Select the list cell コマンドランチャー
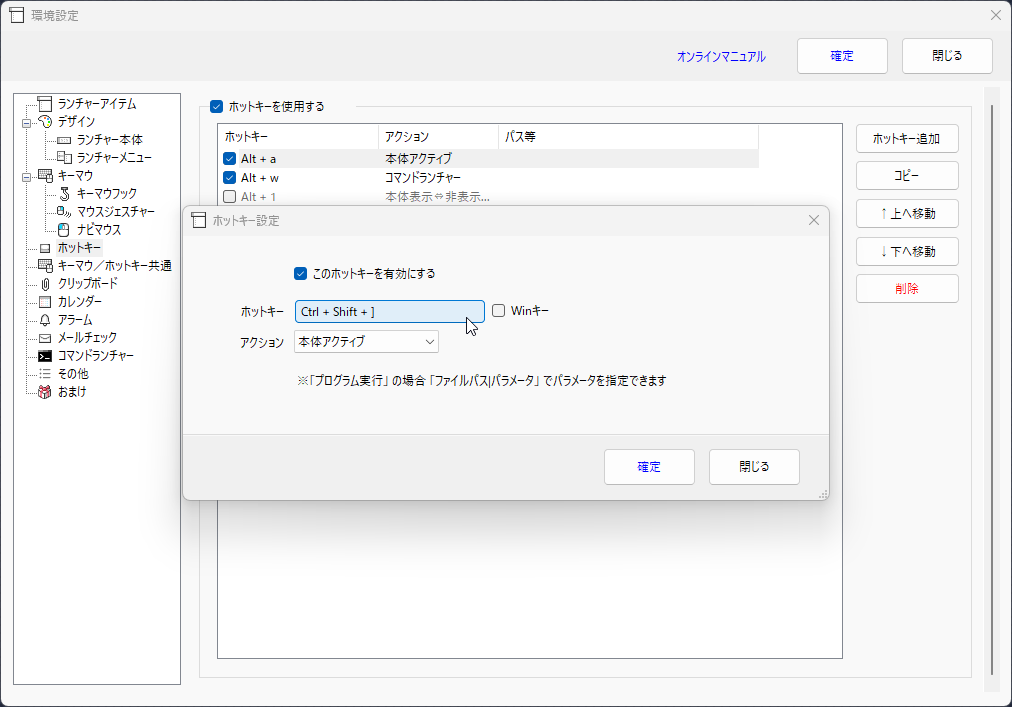The height and width of the screenshot is (707, 1012). pyautogui.click(x=423, y=178)
